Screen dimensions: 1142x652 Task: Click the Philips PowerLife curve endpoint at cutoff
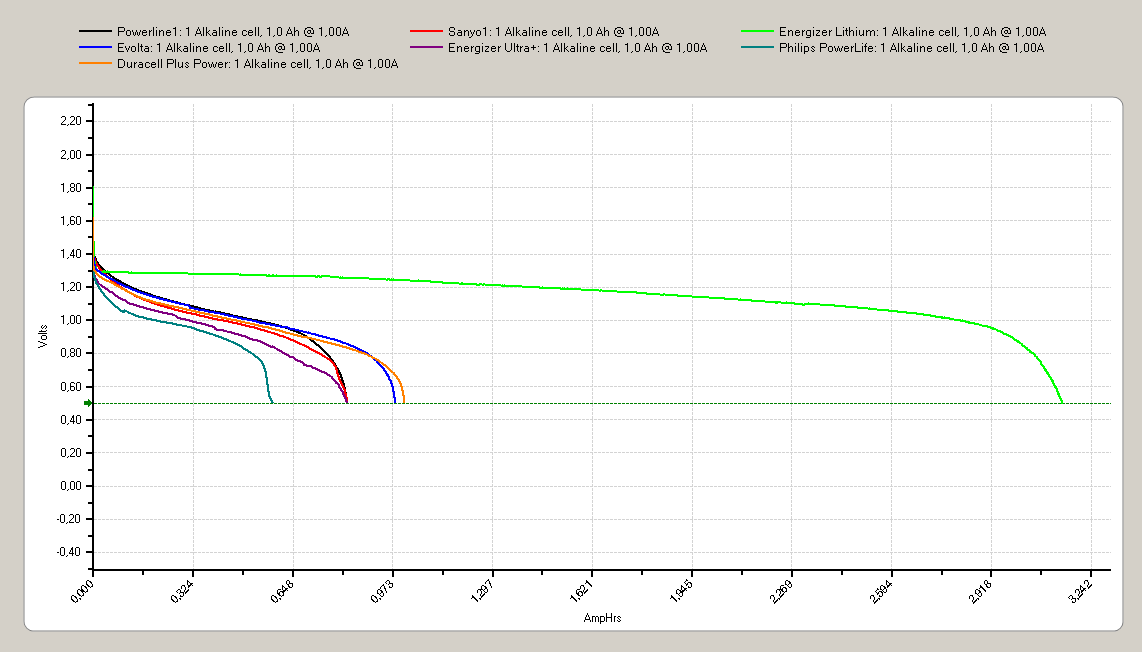coord(272,402)
